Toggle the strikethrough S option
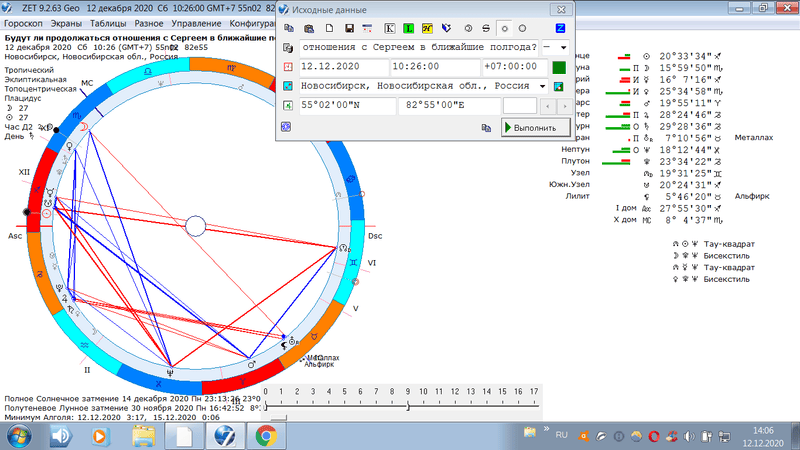The image size is (800, 450). [486, 29]
